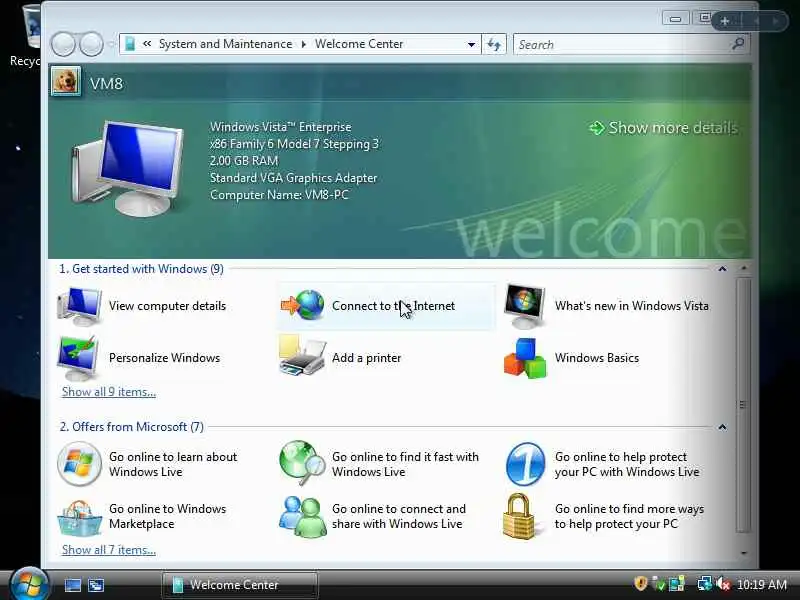Open the View computer details monitor icon
The width and height of the screenshot is (800, 600).
click(x=80, y=306)
